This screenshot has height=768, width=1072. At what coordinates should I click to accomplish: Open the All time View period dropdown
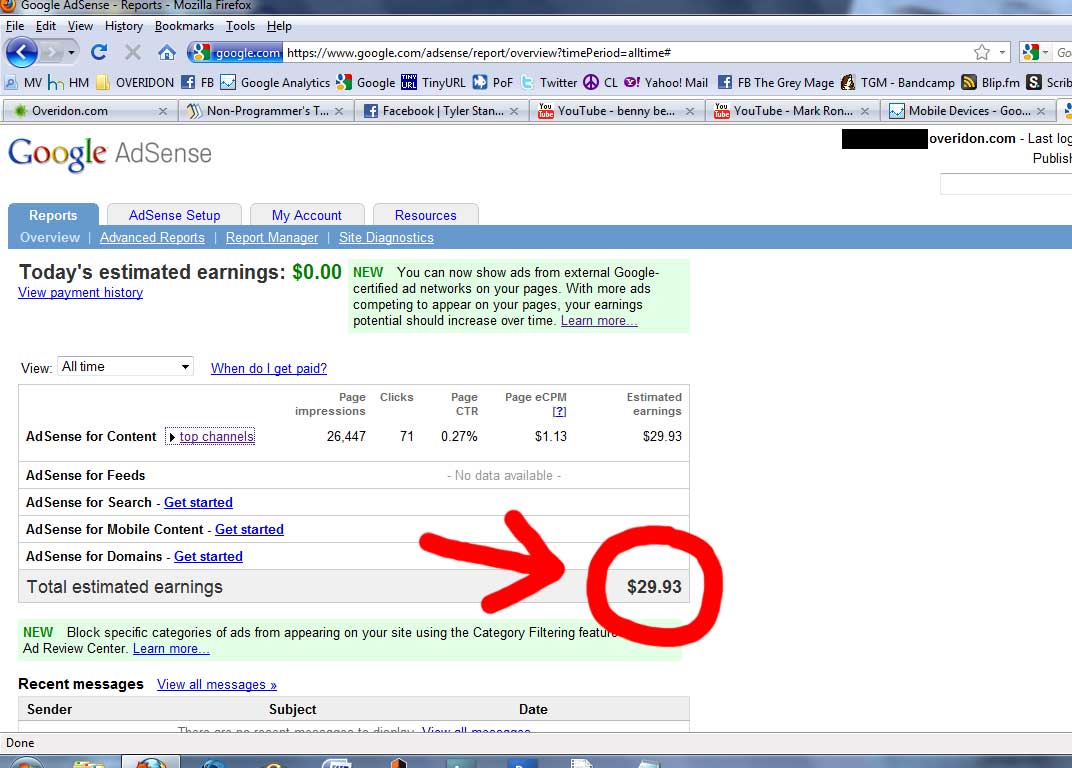pyautogui.click(x=126, y=367)
